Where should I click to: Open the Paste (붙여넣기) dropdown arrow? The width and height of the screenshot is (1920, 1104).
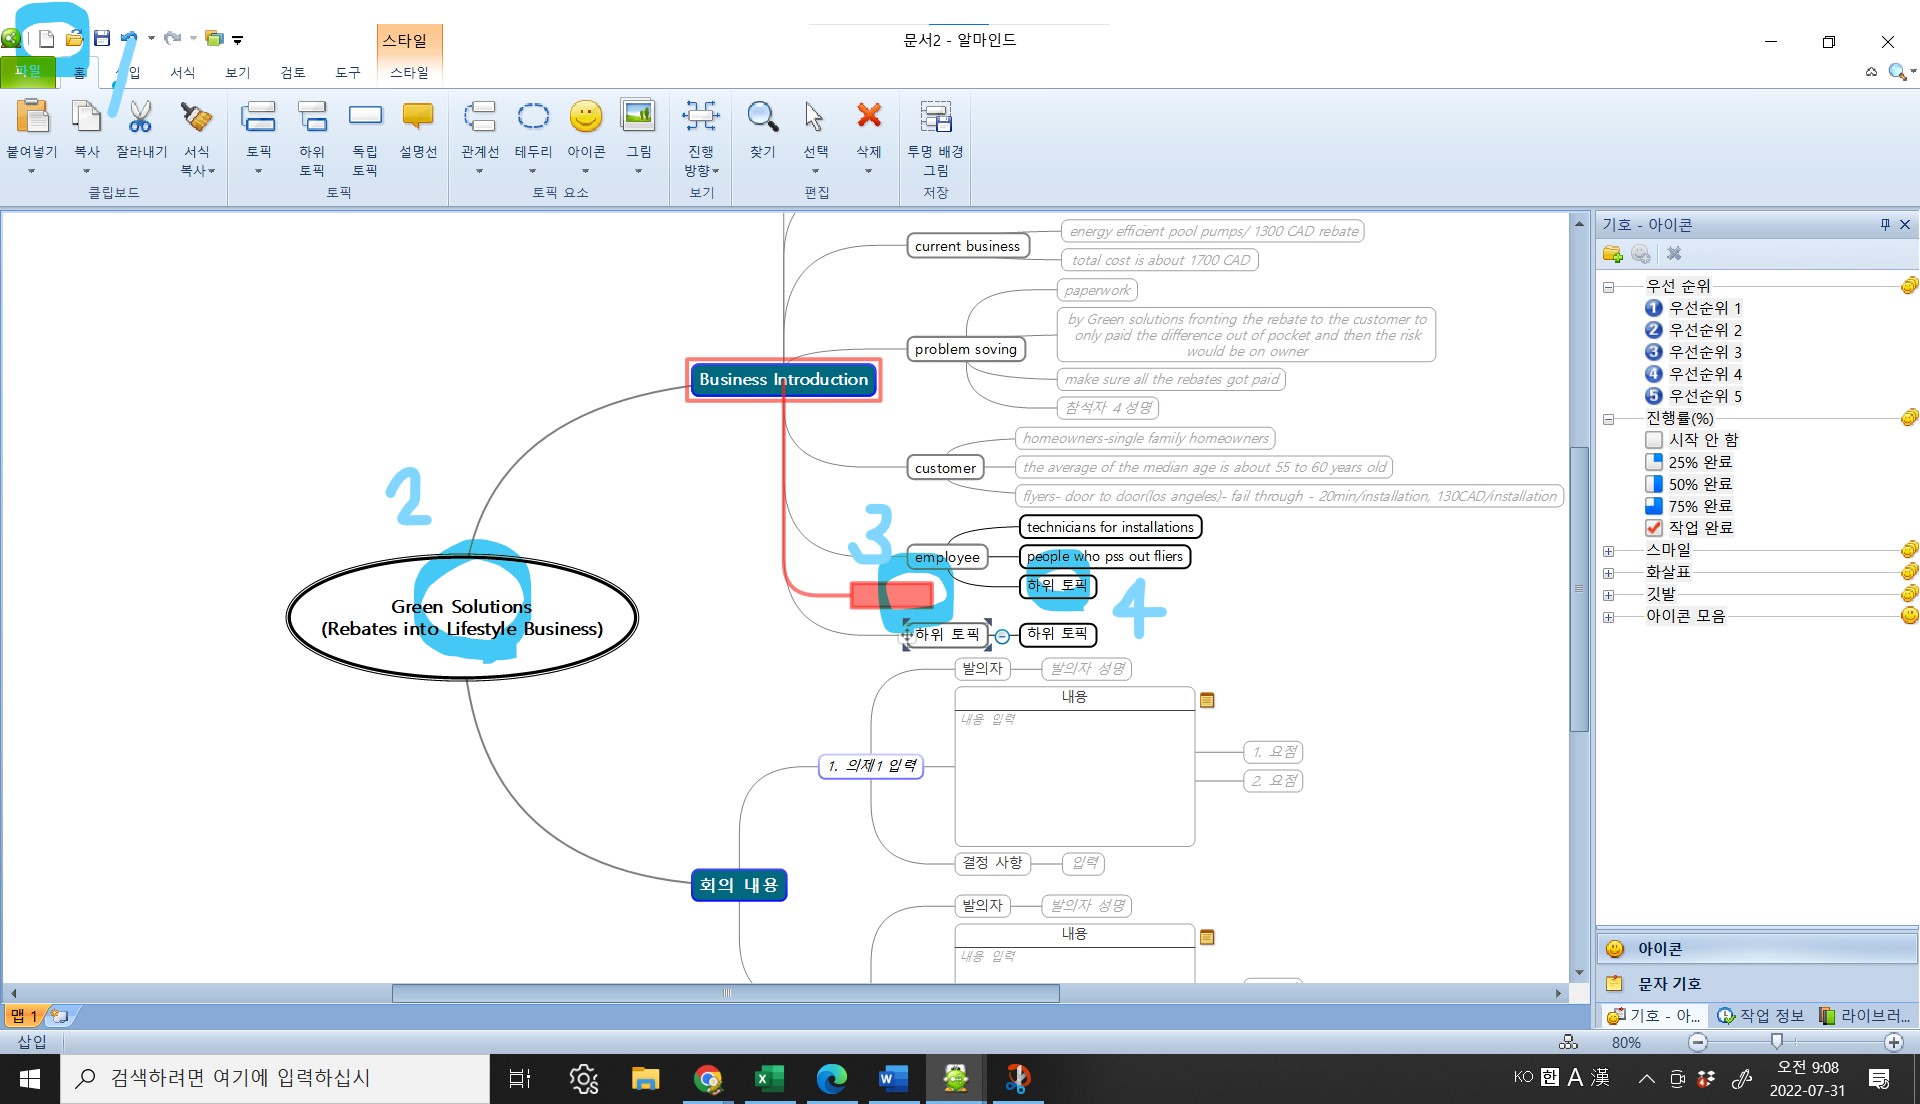[x=31, y=172]
